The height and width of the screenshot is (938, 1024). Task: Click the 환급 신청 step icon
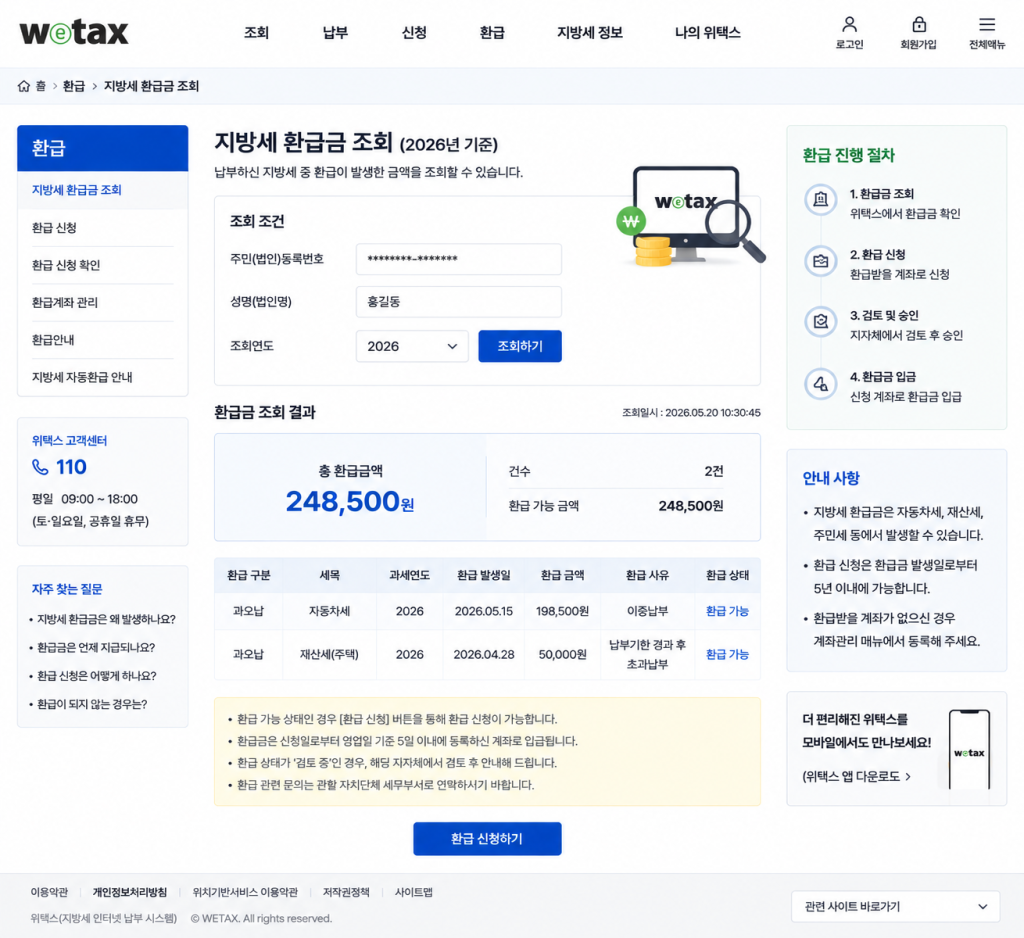820,261
